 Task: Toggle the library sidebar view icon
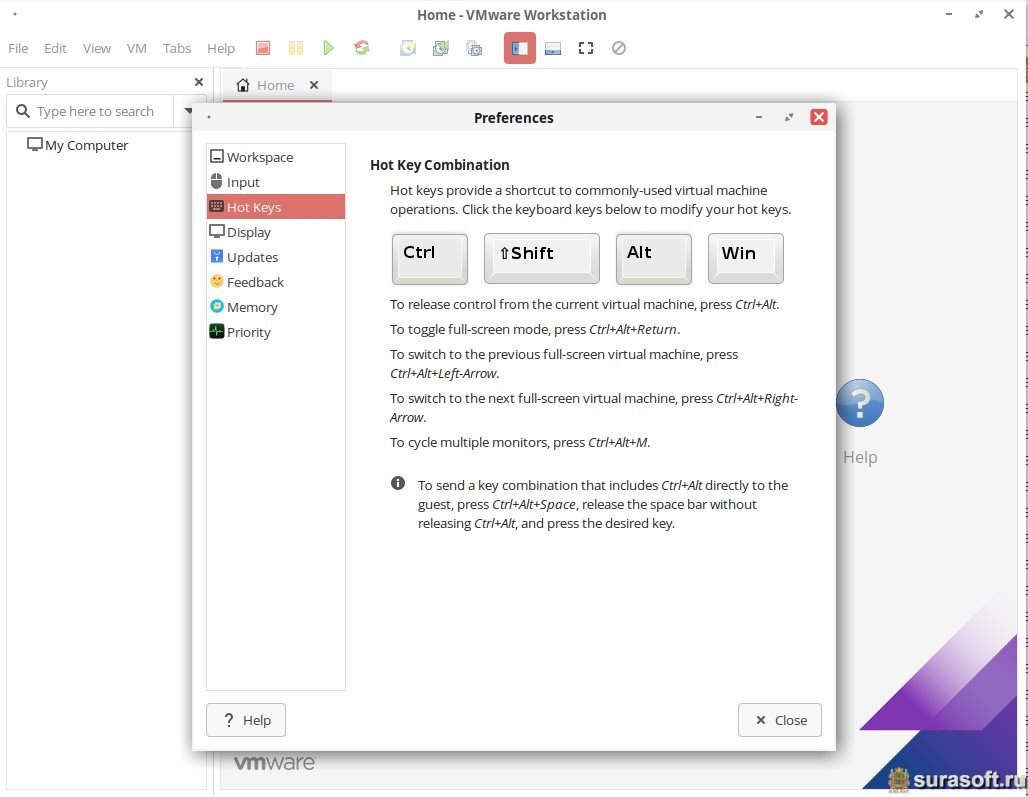tap(520, 48)
